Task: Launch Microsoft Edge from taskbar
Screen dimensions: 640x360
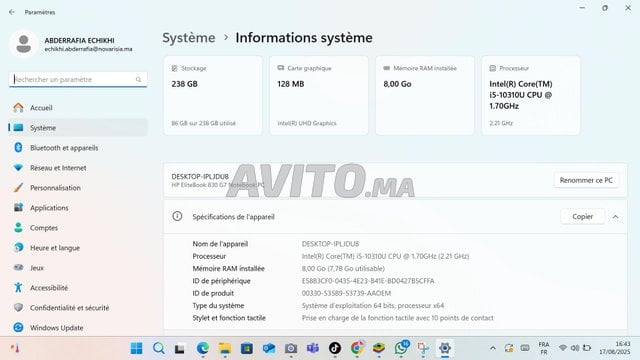Action: click(202, 348)
